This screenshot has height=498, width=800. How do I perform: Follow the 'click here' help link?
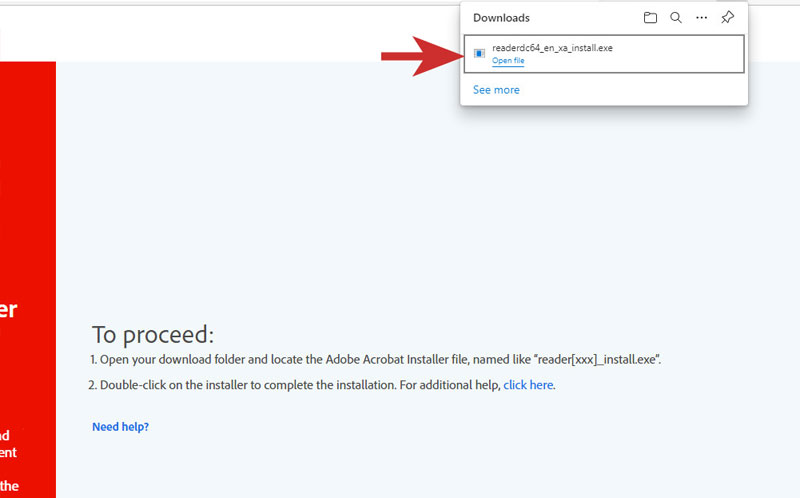click(x=528, y=385)
